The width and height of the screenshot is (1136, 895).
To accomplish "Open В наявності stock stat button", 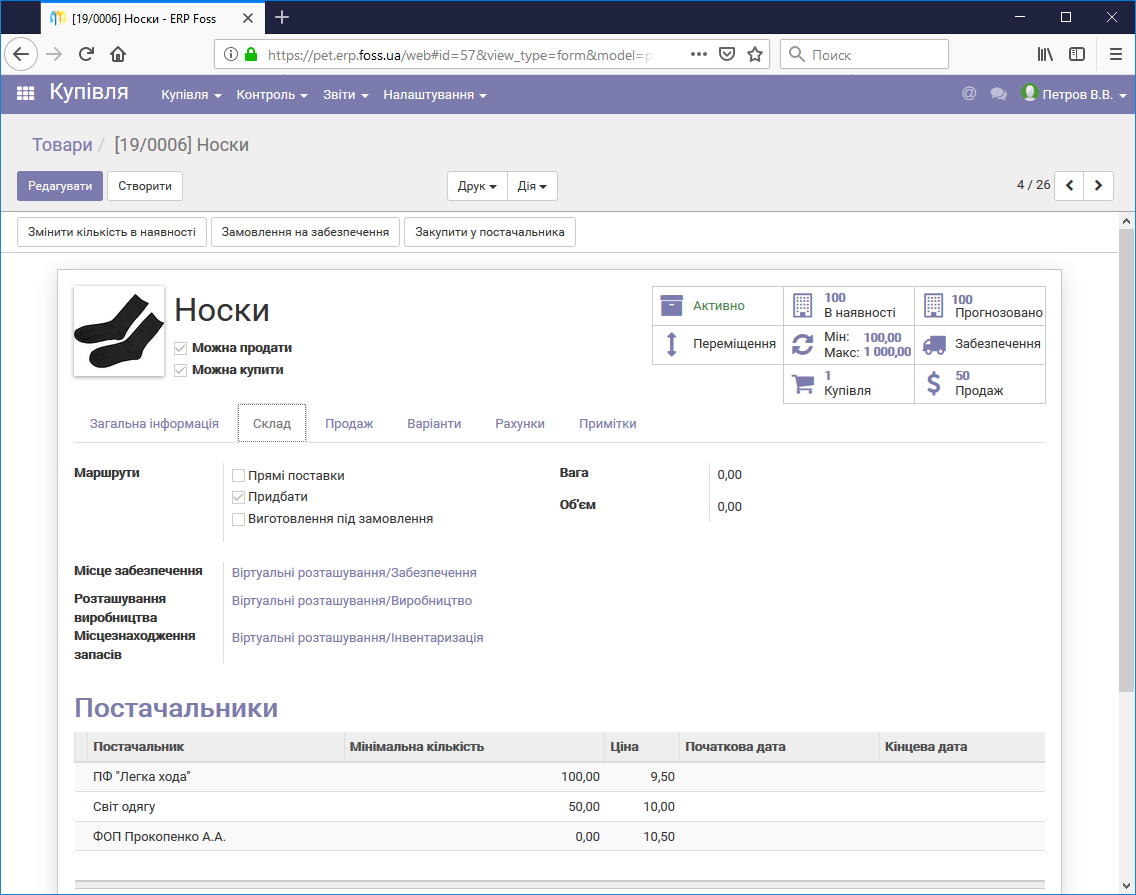I will pyautogui.click(x=848, y=306).
